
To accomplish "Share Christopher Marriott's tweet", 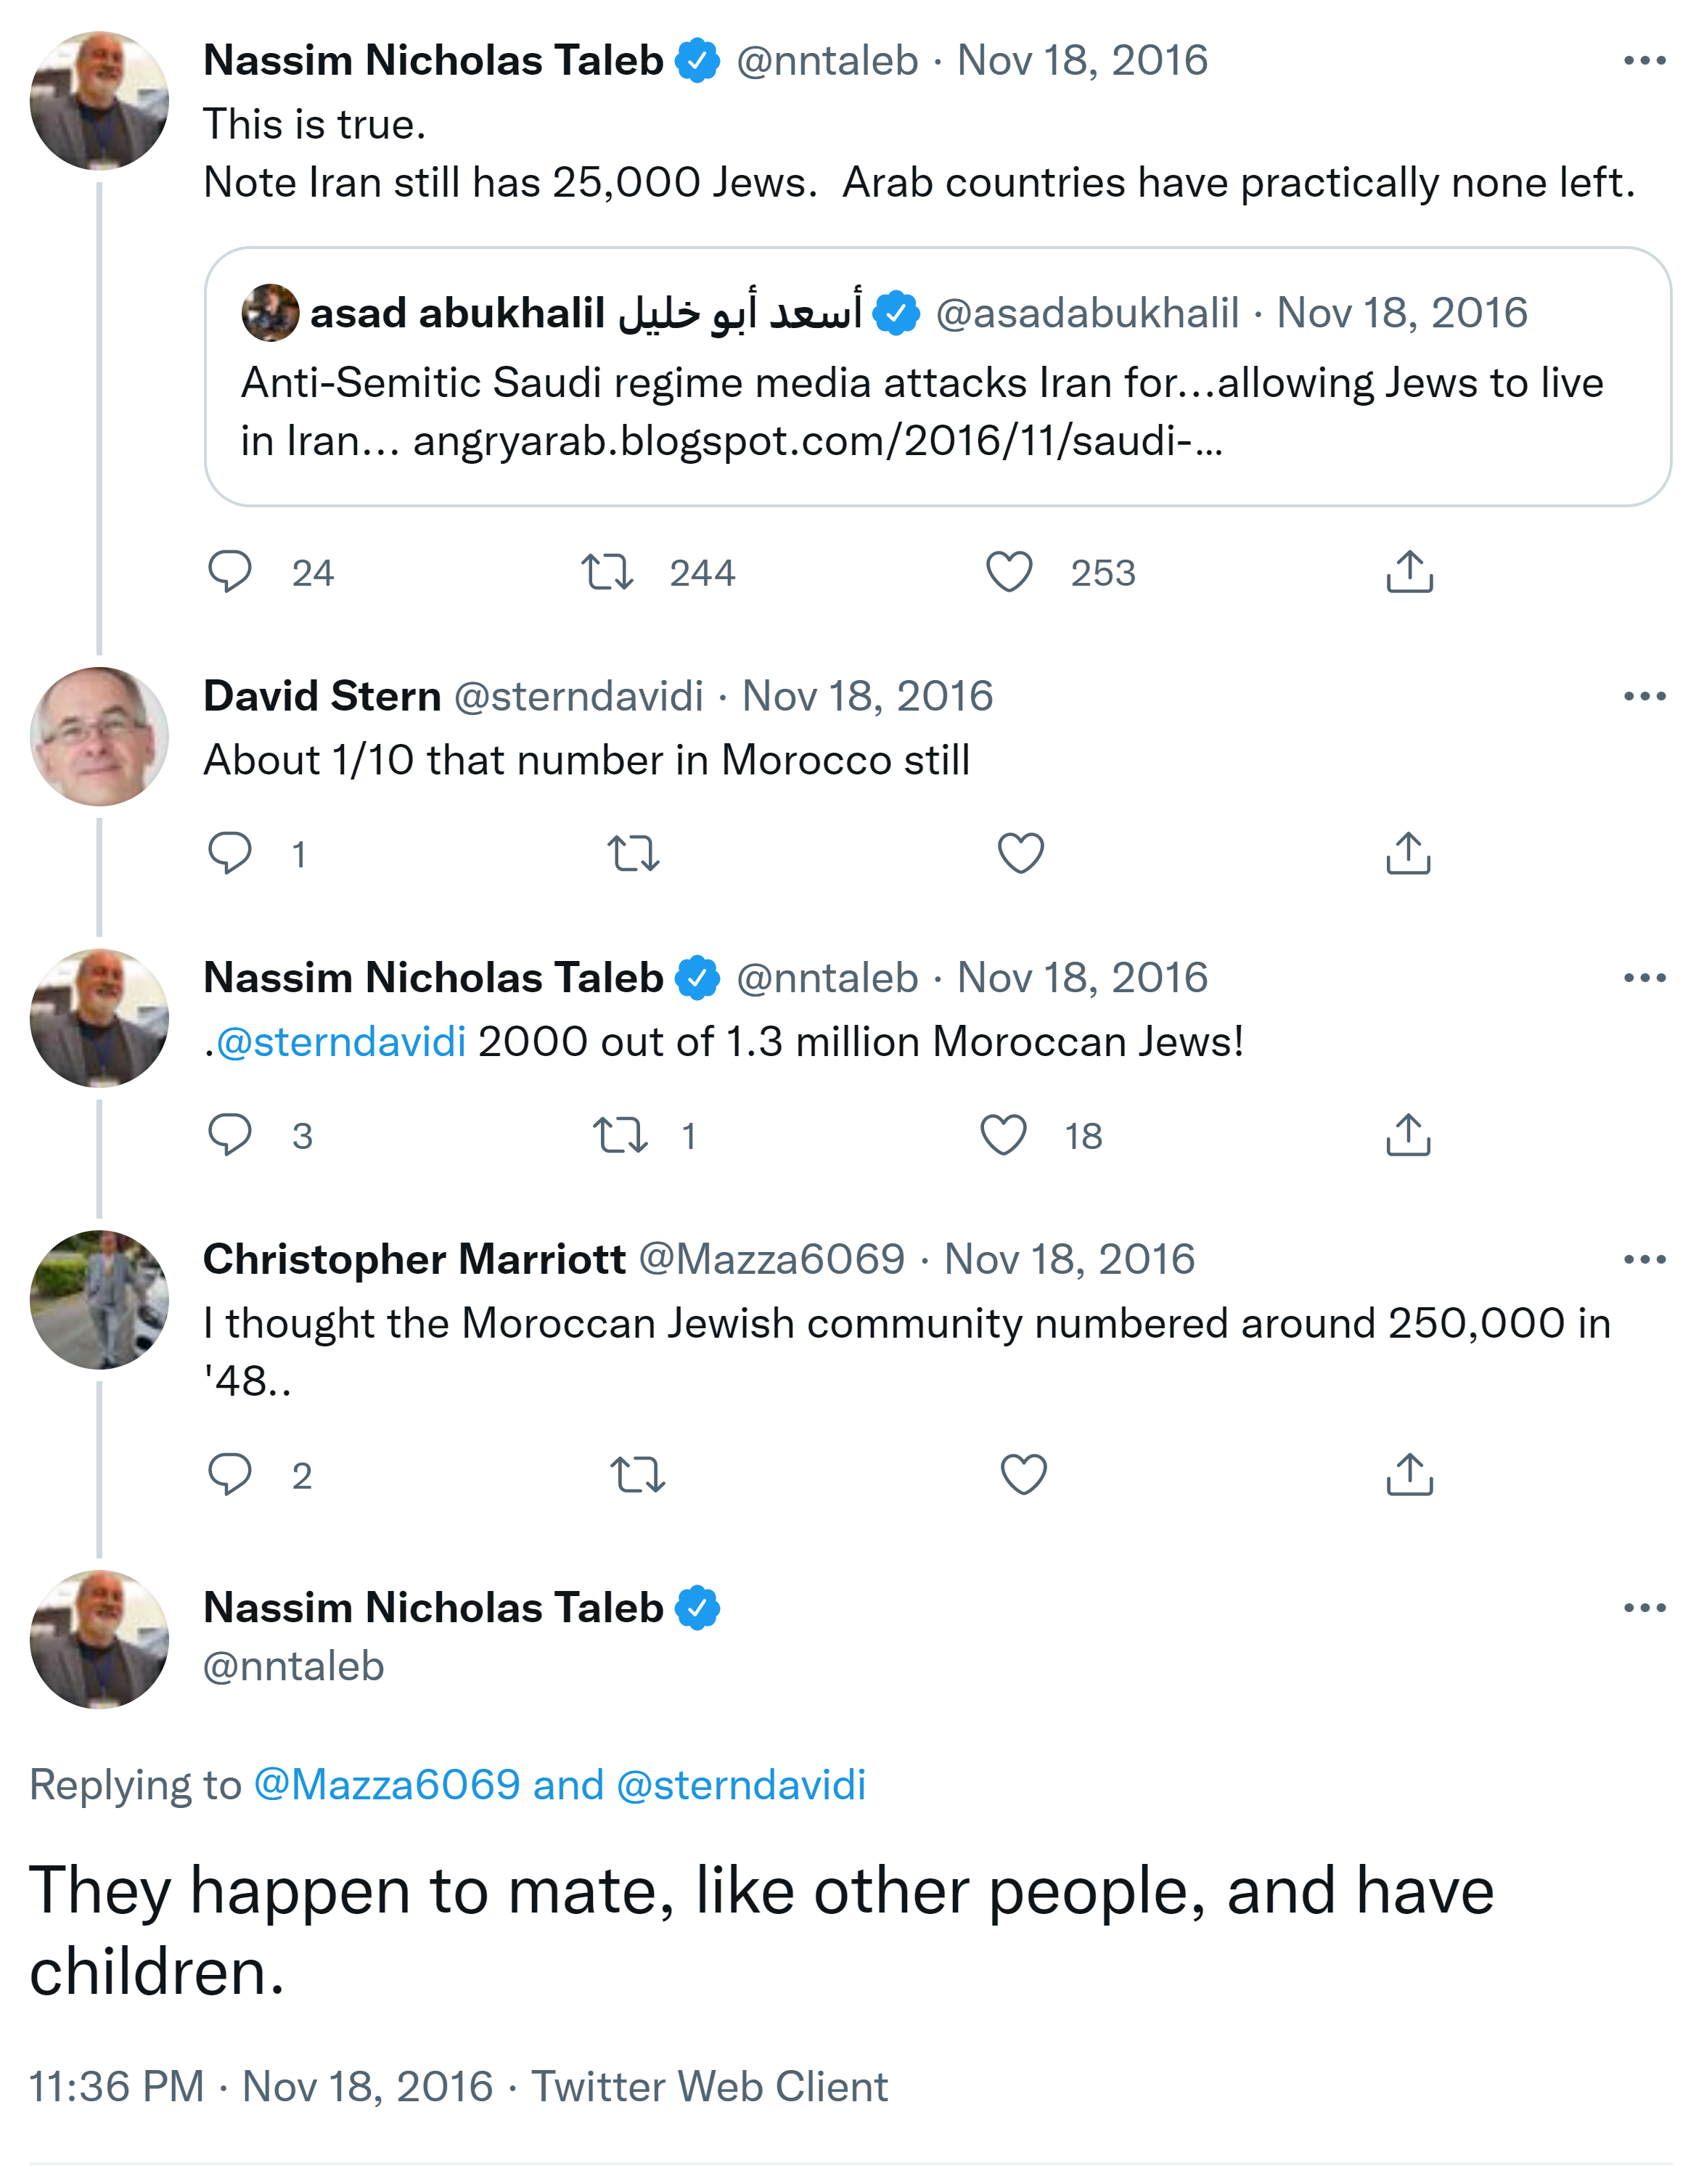I will (1409, 1475).
